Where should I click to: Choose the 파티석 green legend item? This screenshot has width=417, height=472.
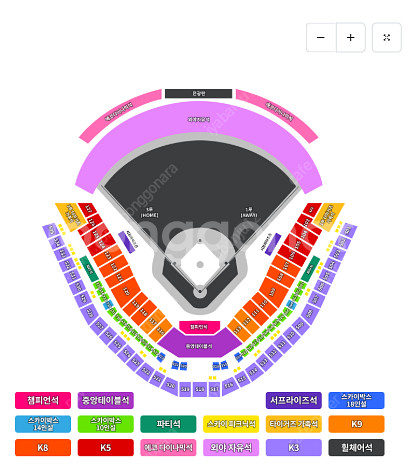pyautogui.click(x=168, y=424)
